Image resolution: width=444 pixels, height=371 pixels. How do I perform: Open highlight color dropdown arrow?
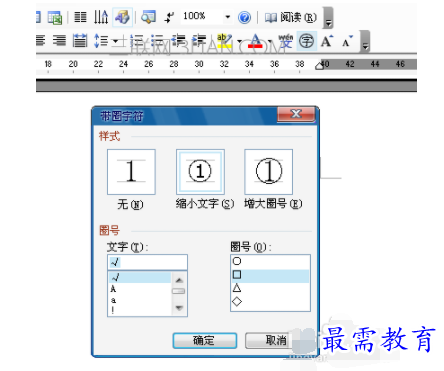tap(239, 41)
